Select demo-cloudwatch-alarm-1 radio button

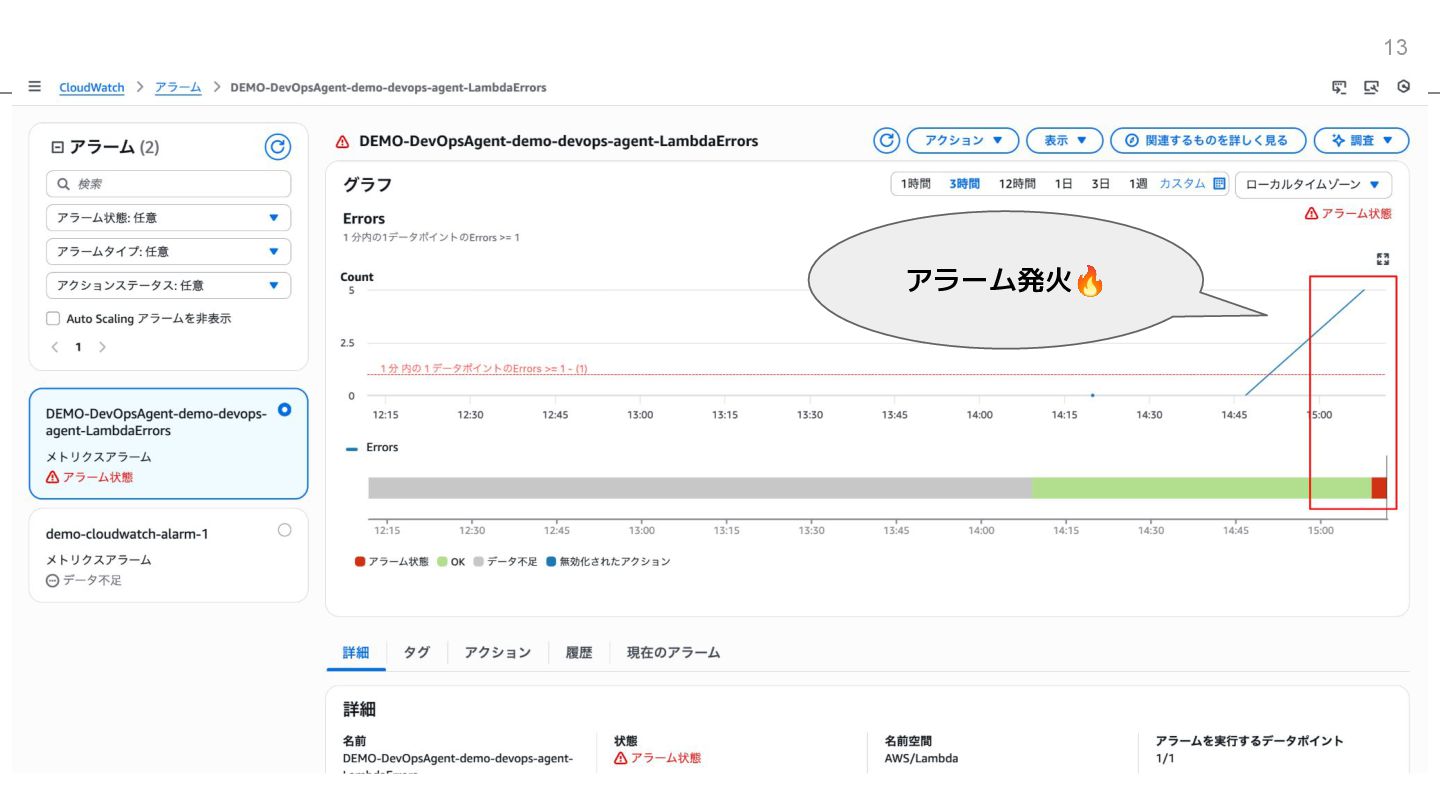(x=285, y=530)
